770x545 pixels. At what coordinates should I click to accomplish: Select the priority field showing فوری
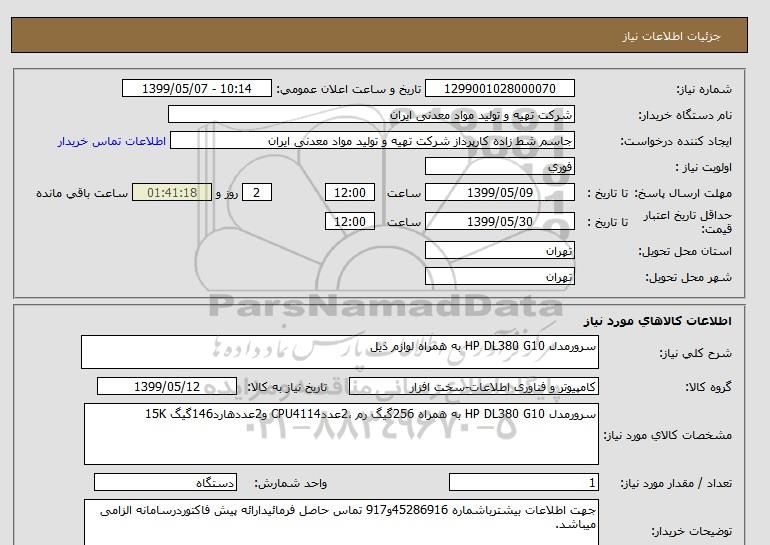(x=499, y=166)
